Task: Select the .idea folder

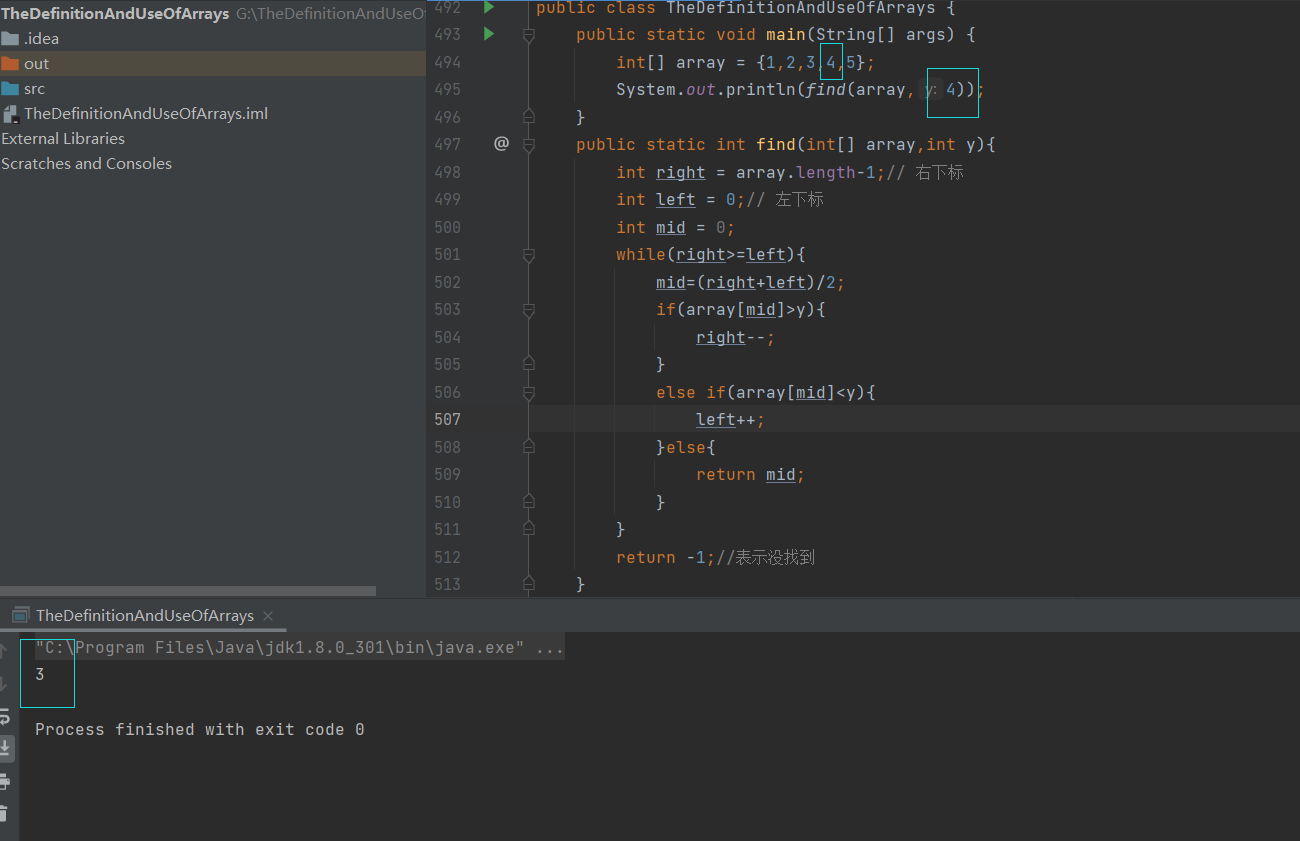Action: tap(41, 39)
